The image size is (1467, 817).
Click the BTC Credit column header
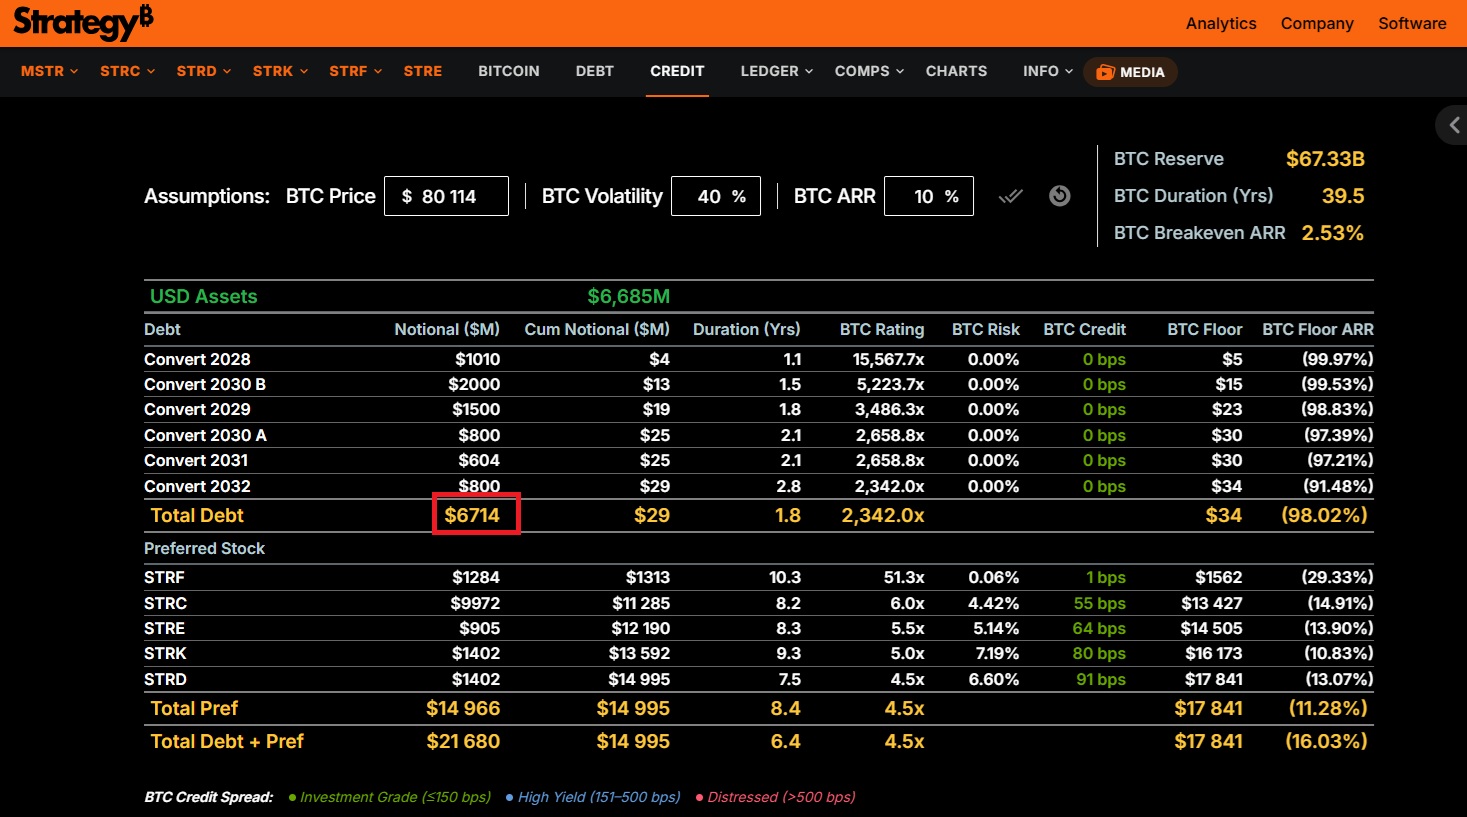1085,329
